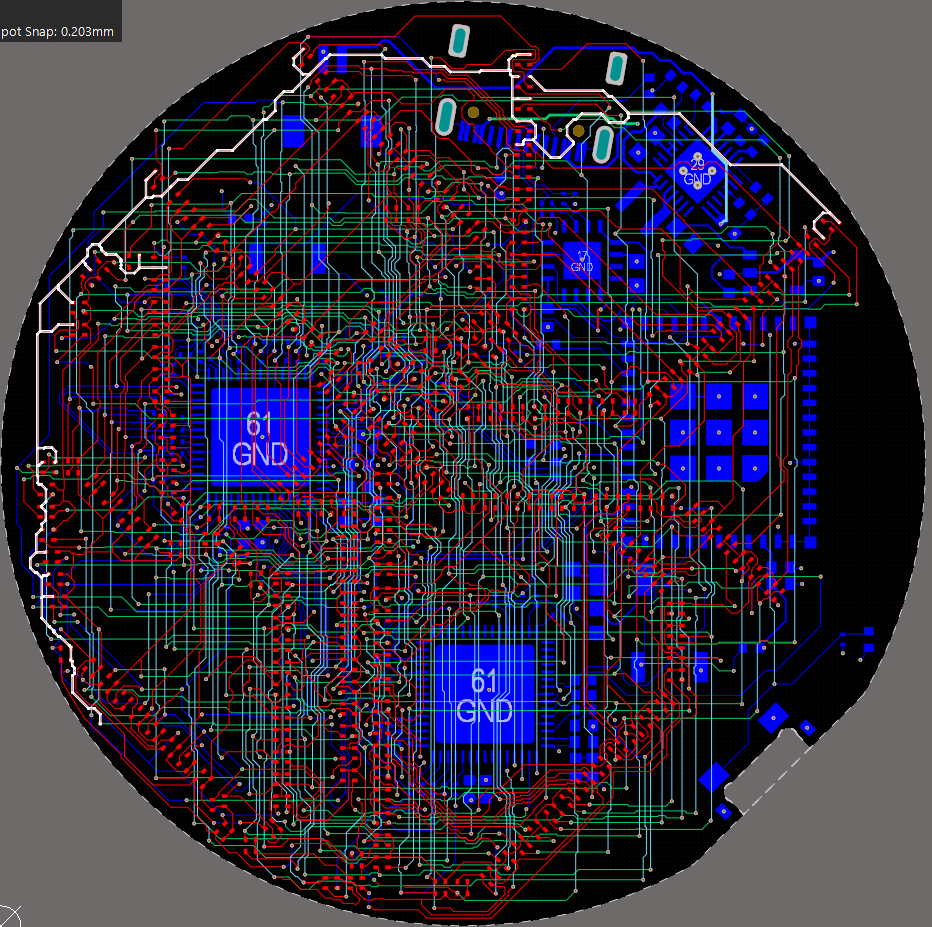Select the large blue diamond pad left of the notch
The image size is (932, 927).
tap(714, 777)
